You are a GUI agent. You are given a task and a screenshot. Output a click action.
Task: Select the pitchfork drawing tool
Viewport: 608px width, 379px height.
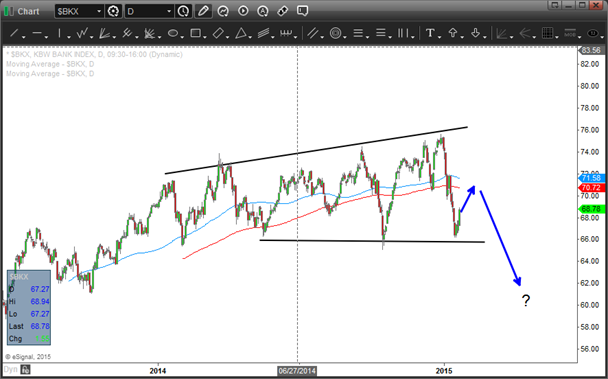tap(127, 33)
